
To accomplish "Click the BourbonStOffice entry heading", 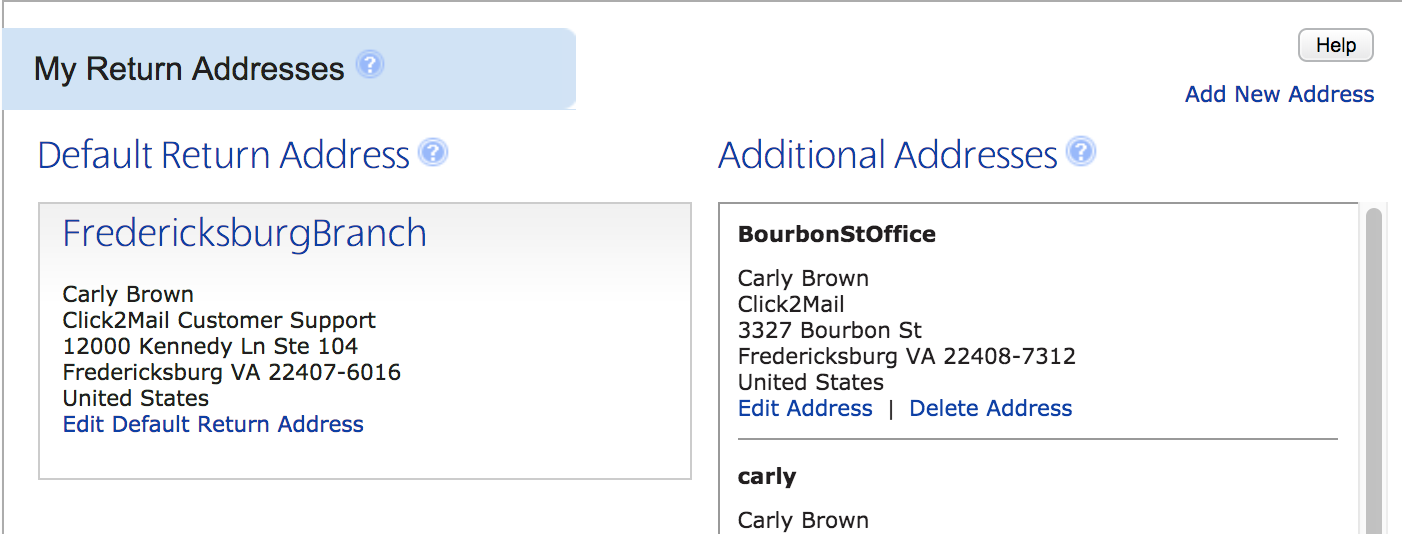I will [x=837, y=234].
